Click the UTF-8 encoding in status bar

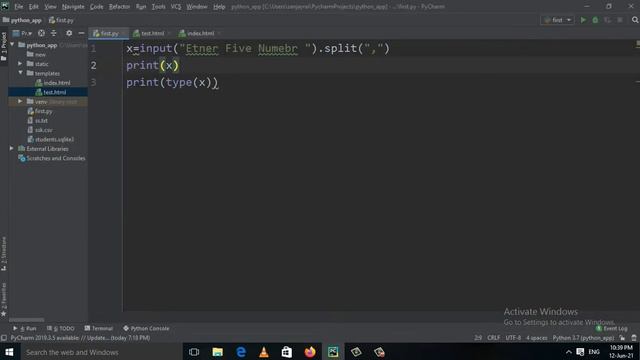513,338
